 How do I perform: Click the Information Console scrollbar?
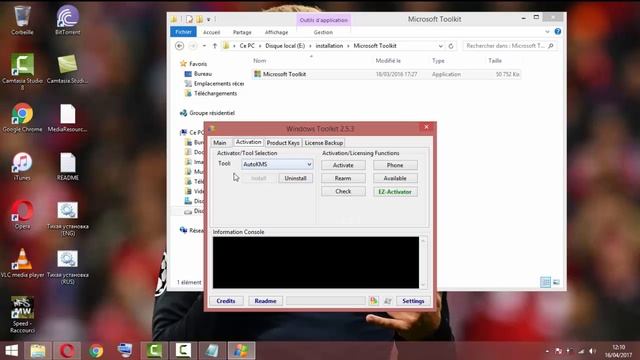pyautogui.click(x=423, y=262)
